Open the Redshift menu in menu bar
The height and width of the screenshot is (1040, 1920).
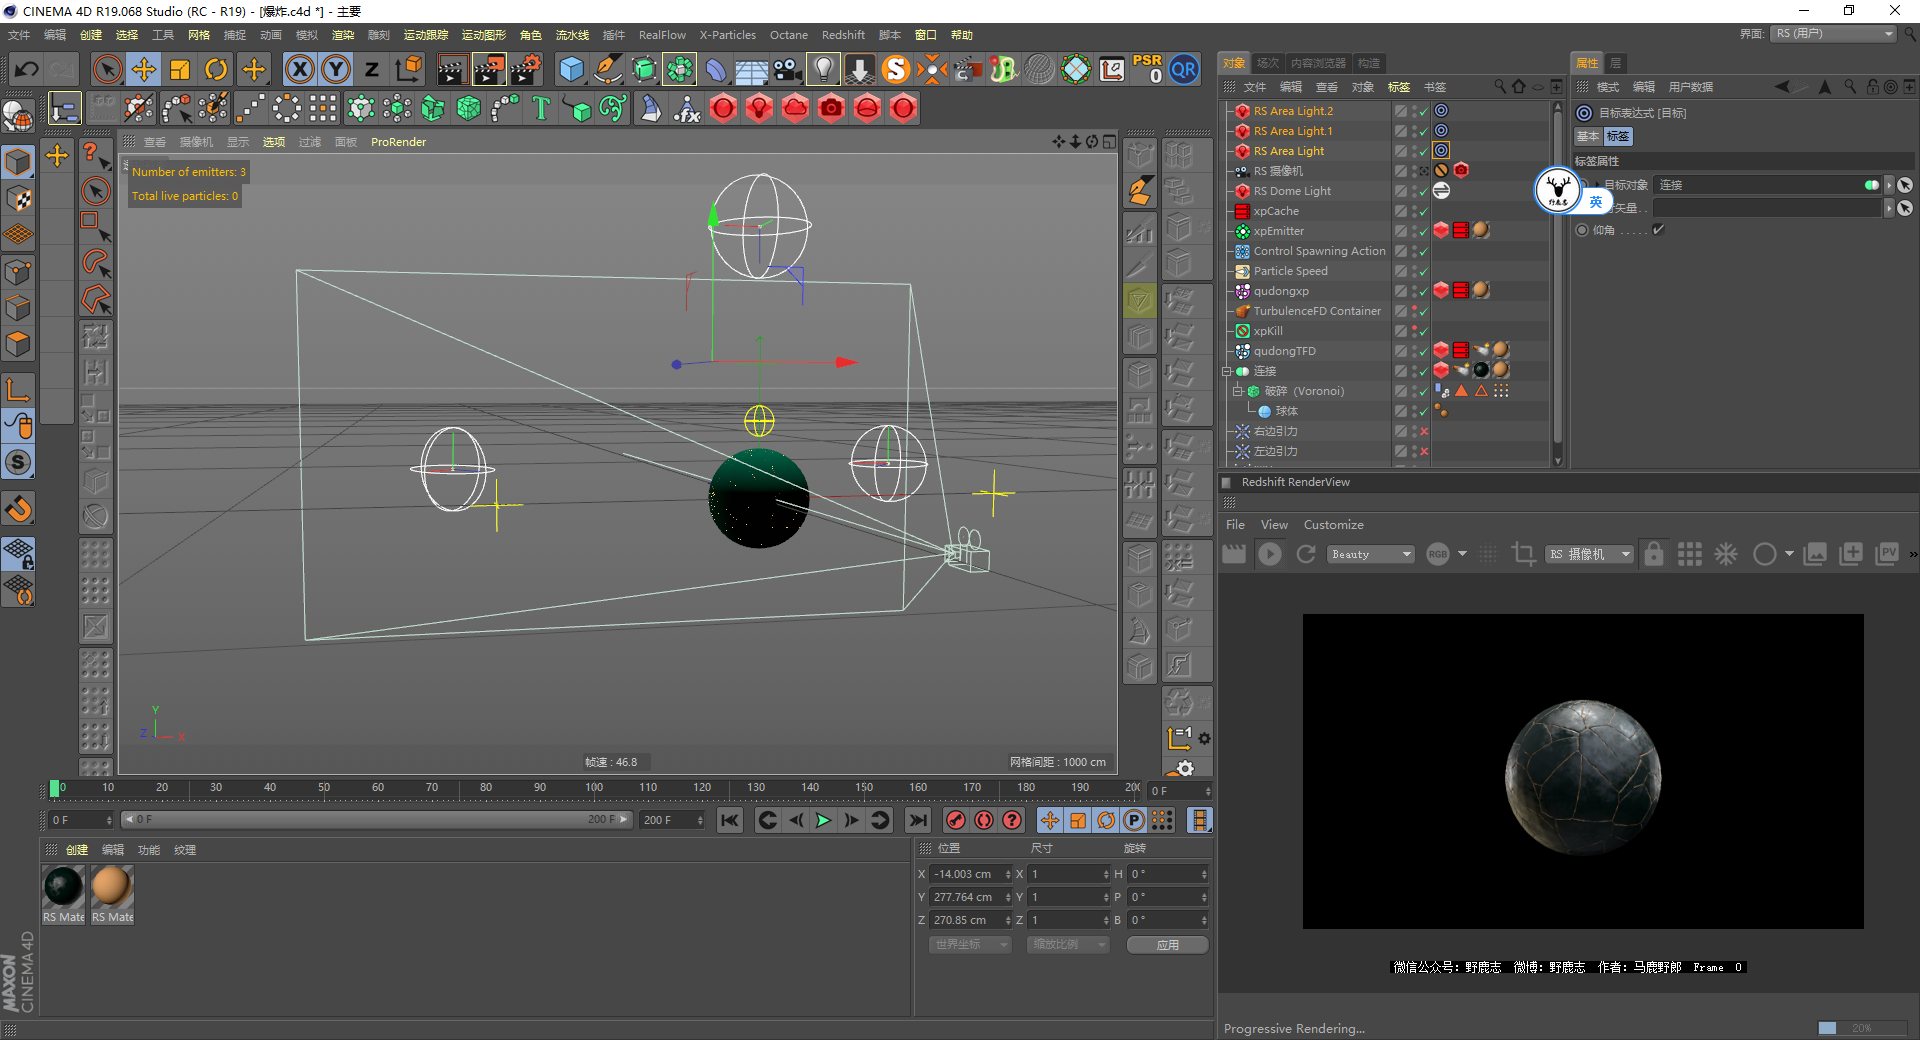coord(843,35)
